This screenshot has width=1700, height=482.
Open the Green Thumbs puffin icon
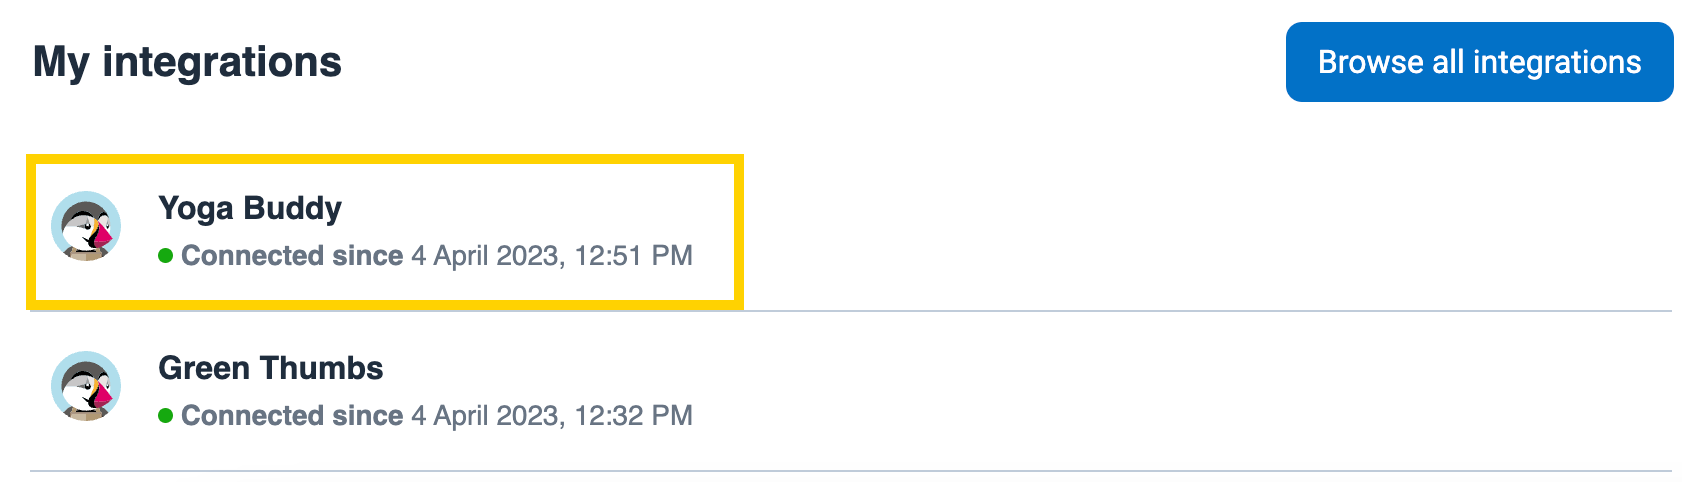click(x=86, y=386)
